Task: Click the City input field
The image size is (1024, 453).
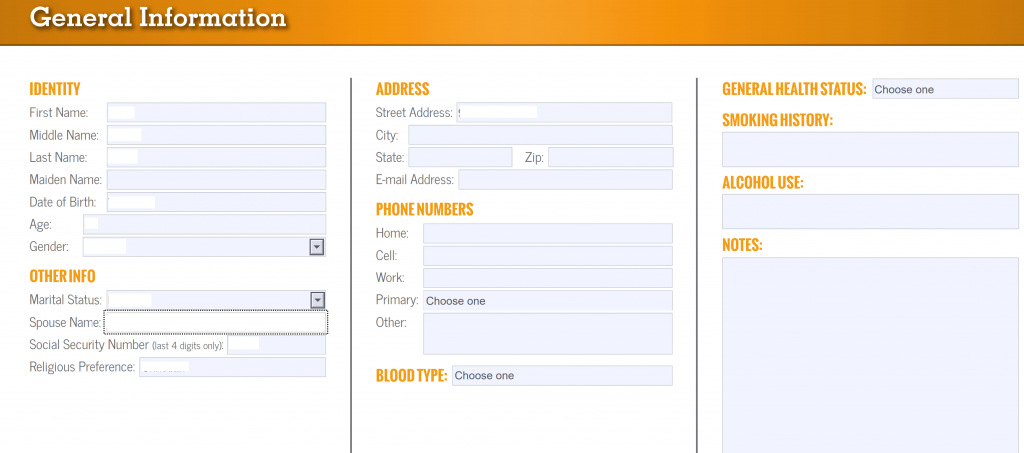Action: (540, 135)
